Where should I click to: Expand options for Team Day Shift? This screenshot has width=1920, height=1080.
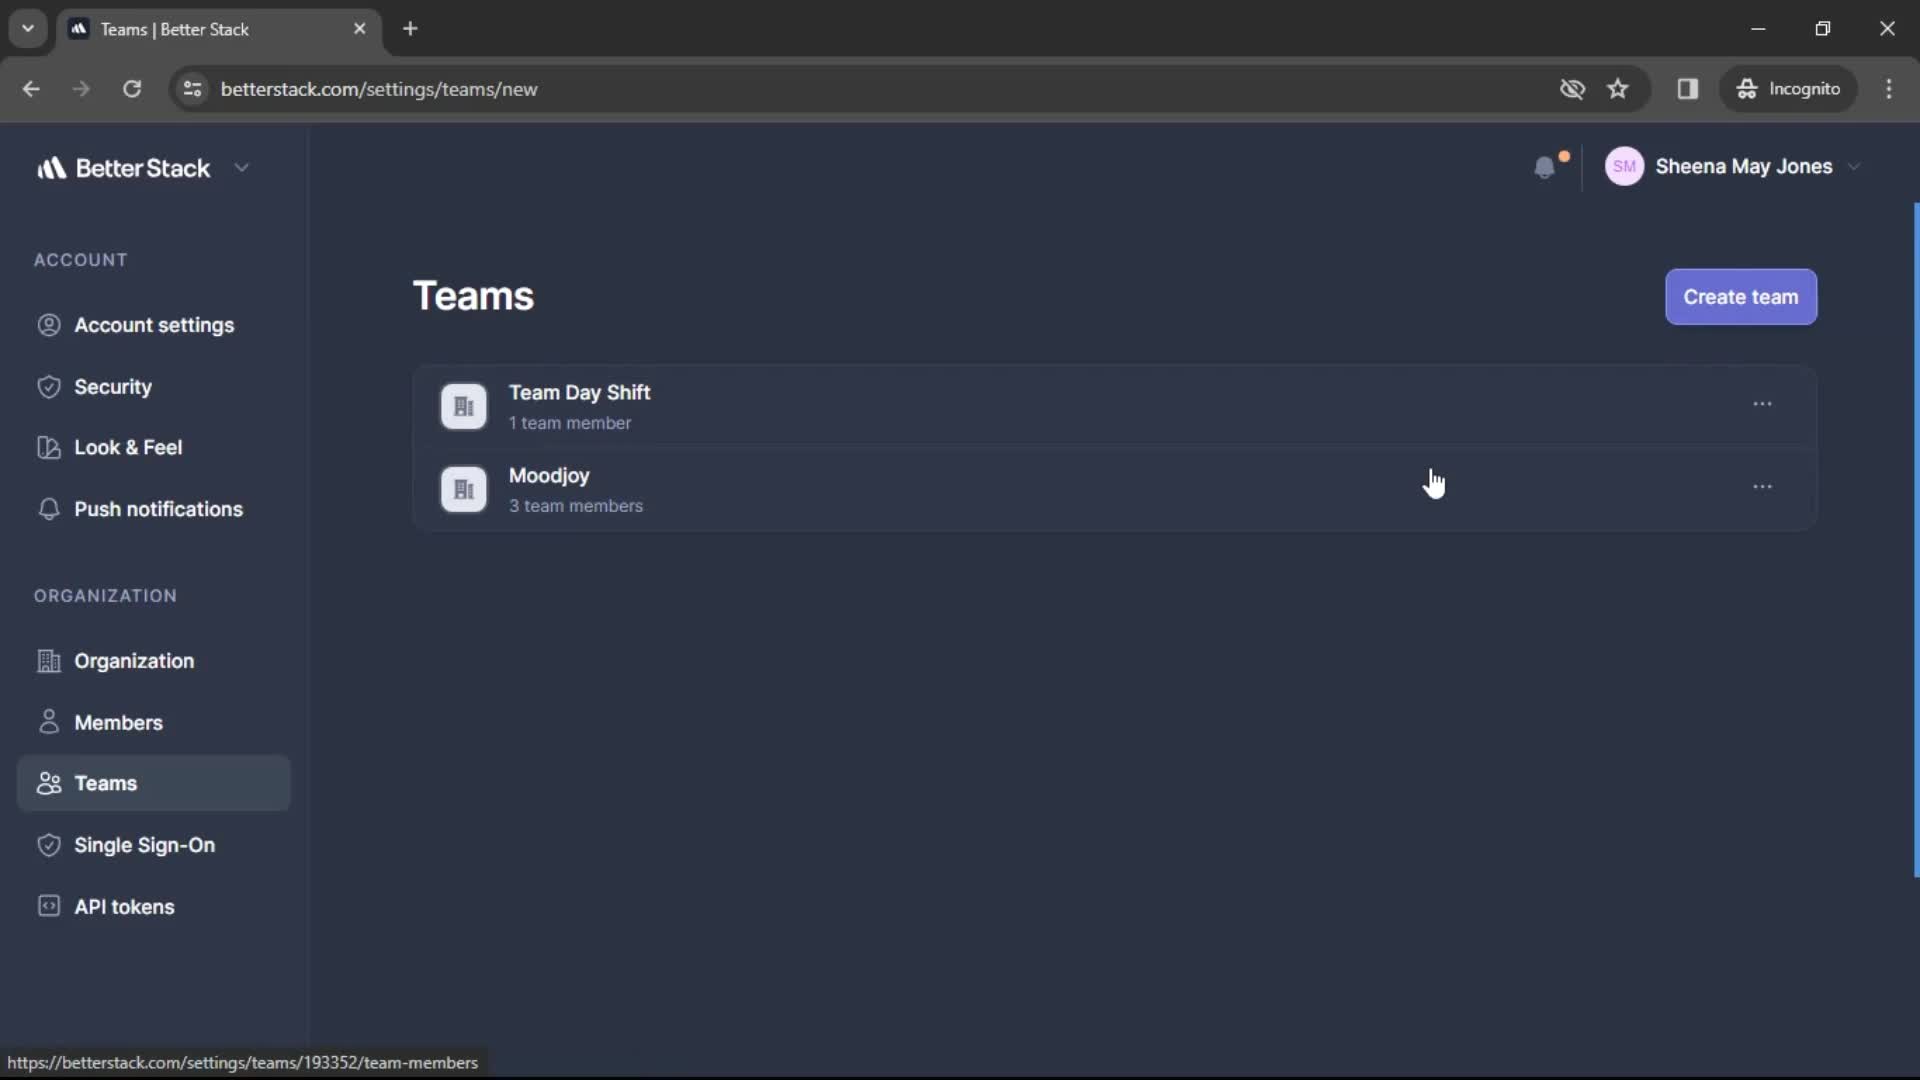click(1762, 404)
